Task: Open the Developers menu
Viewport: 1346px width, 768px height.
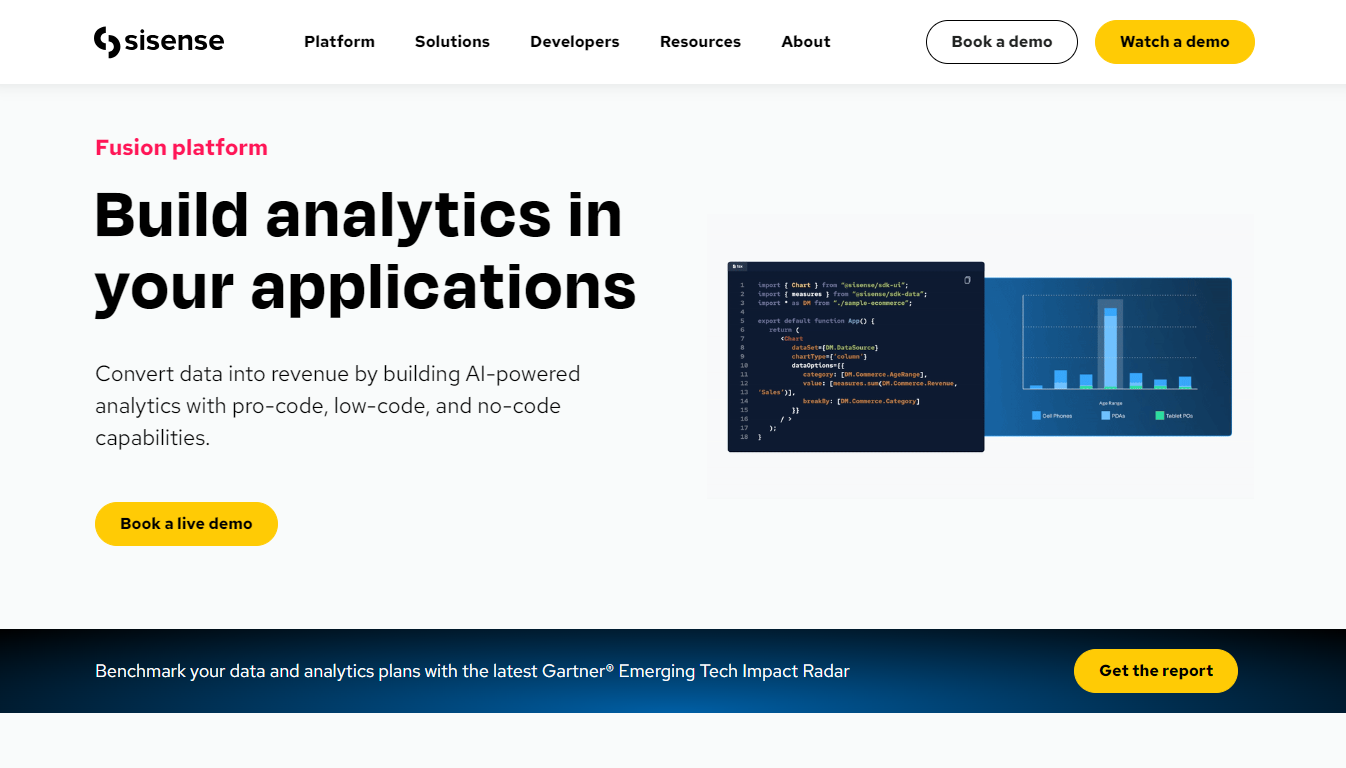Action: 575,42
